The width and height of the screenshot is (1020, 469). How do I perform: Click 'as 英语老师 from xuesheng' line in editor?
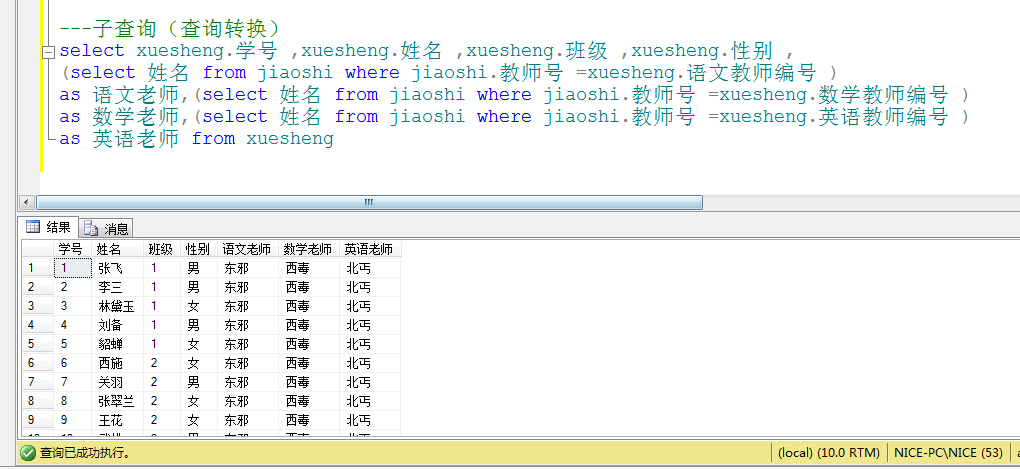coord(196,139)
